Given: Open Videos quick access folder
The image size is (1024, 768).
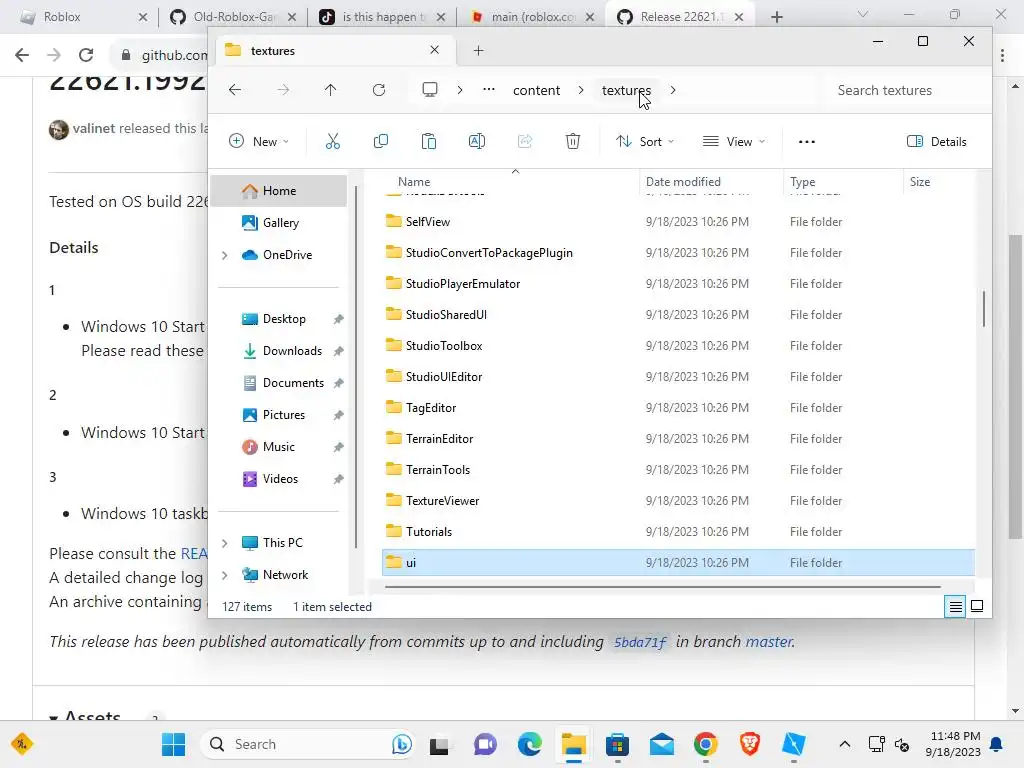Looking at the screenshot, I should point(279,479).
